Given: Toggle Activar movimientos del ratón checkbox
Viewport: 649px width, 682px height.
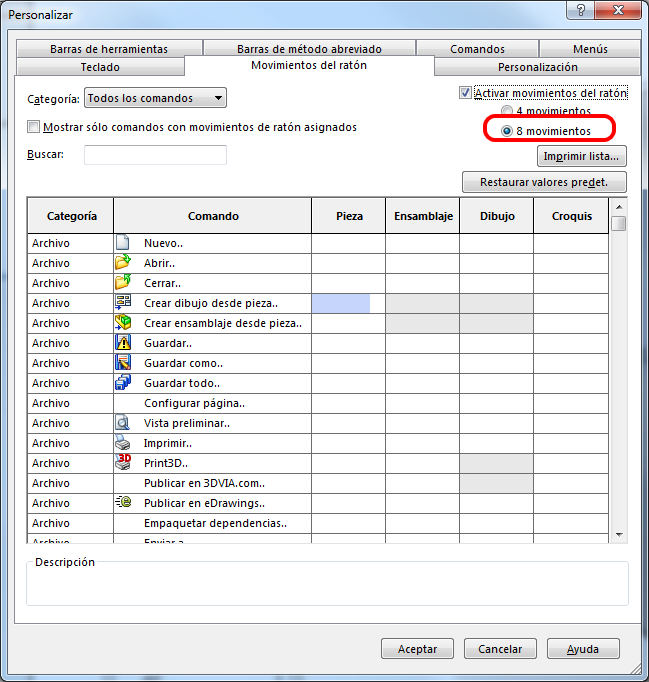Looking at the screenshot, I should tap(465, 93).
